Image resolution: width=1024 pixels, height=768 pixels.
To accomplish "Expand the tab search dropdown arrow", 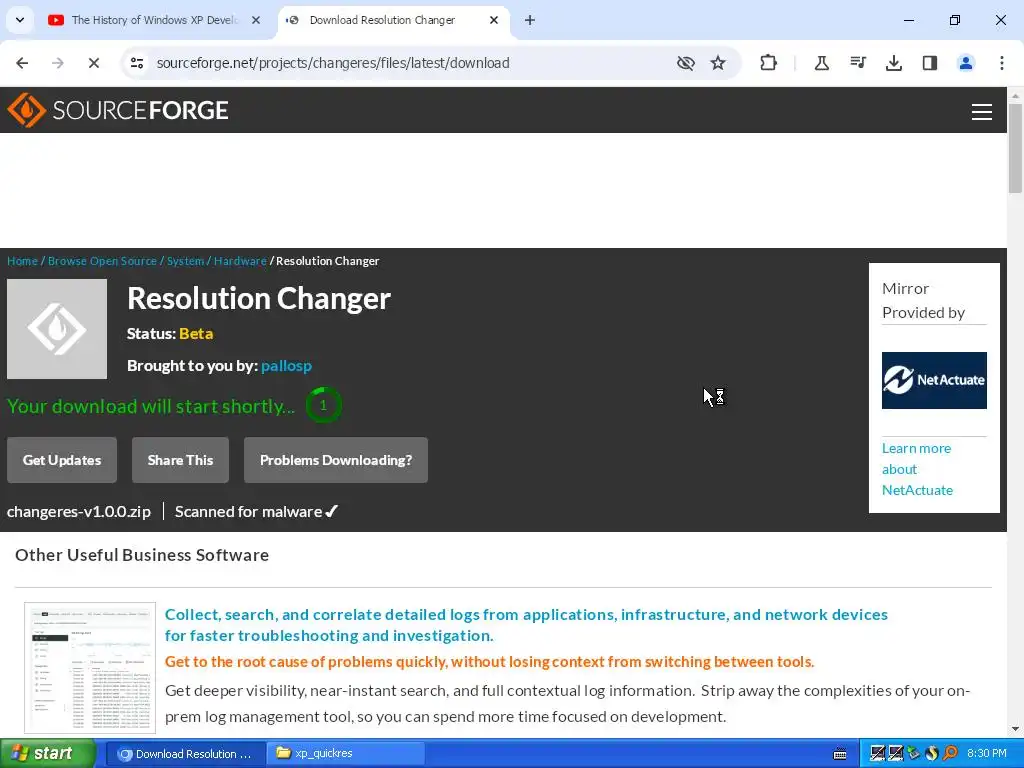I will click(x=20, y=20).
